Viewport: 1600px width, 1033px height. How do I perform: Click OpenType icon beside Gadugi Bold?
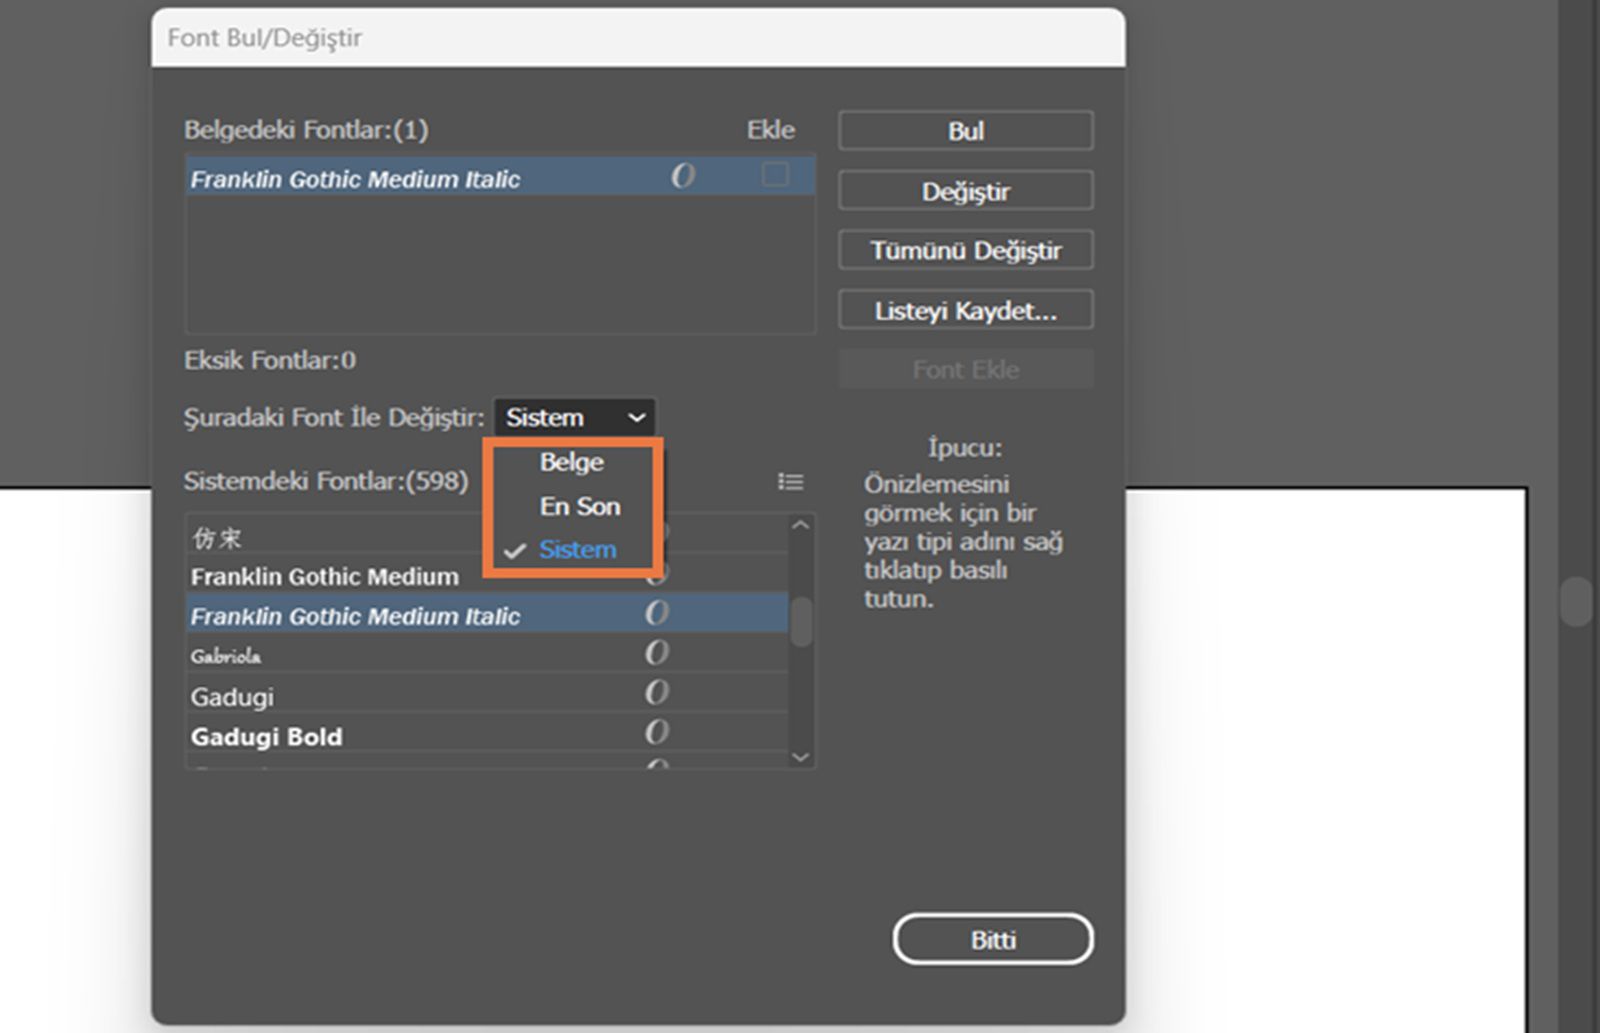tap(657, 733)
